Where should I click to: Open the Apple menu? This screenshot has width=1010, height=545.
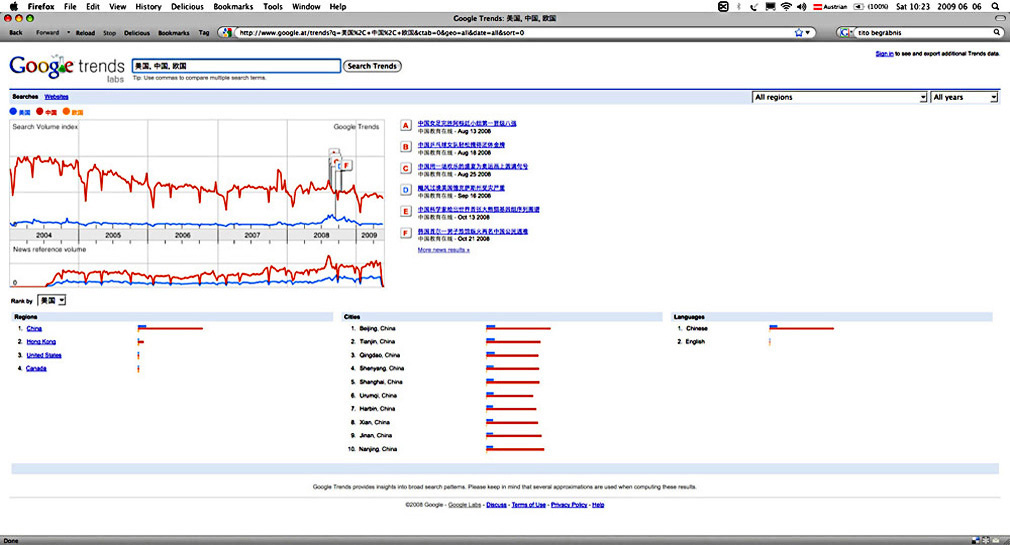[14, 6]
